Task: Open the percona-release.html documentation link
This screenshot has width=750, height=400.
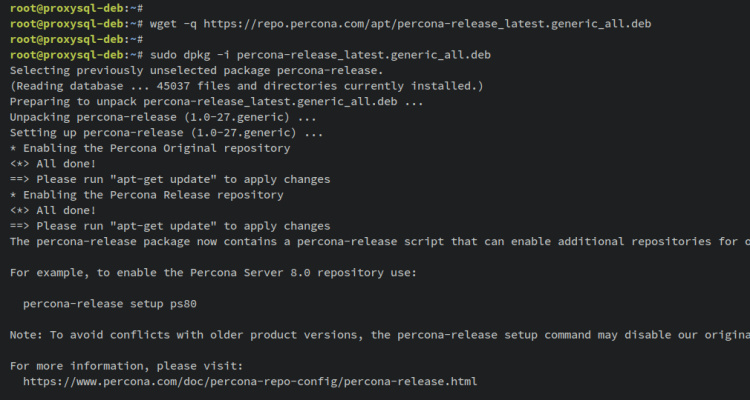Action: coord(250,382)
